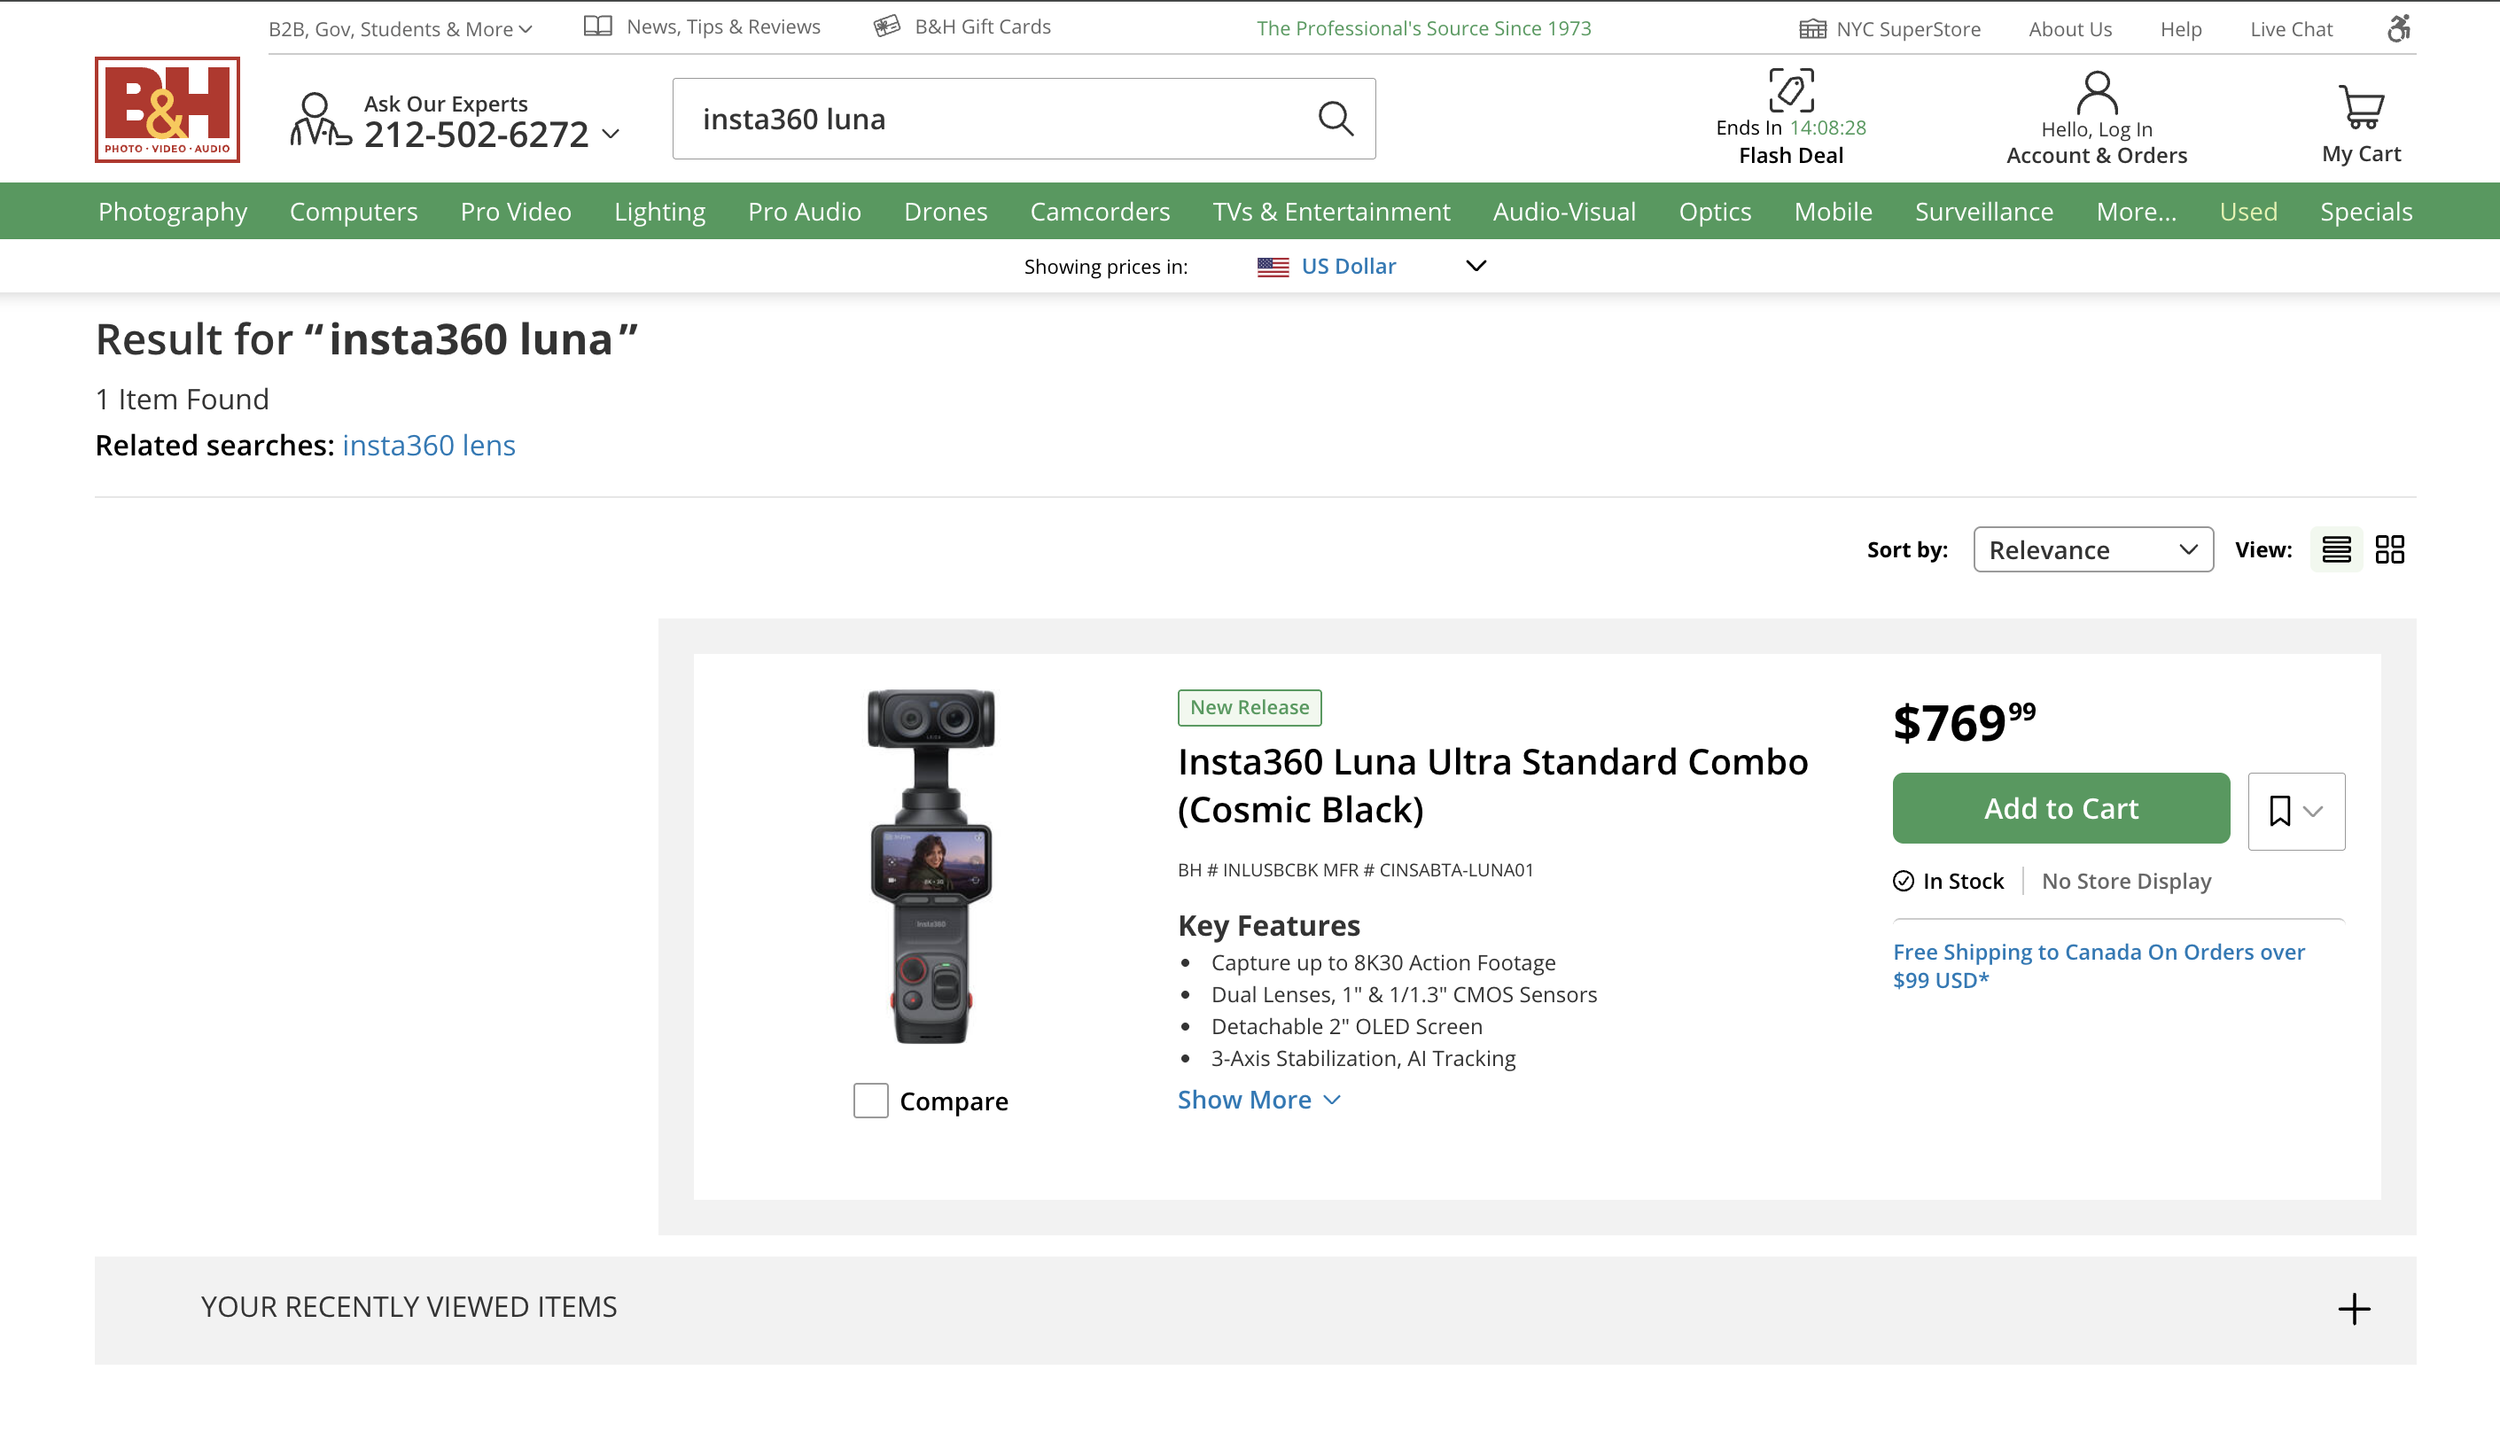Open the Help link
The width and height of the screenshot is (2500, 1447).
coord(2181,29)
